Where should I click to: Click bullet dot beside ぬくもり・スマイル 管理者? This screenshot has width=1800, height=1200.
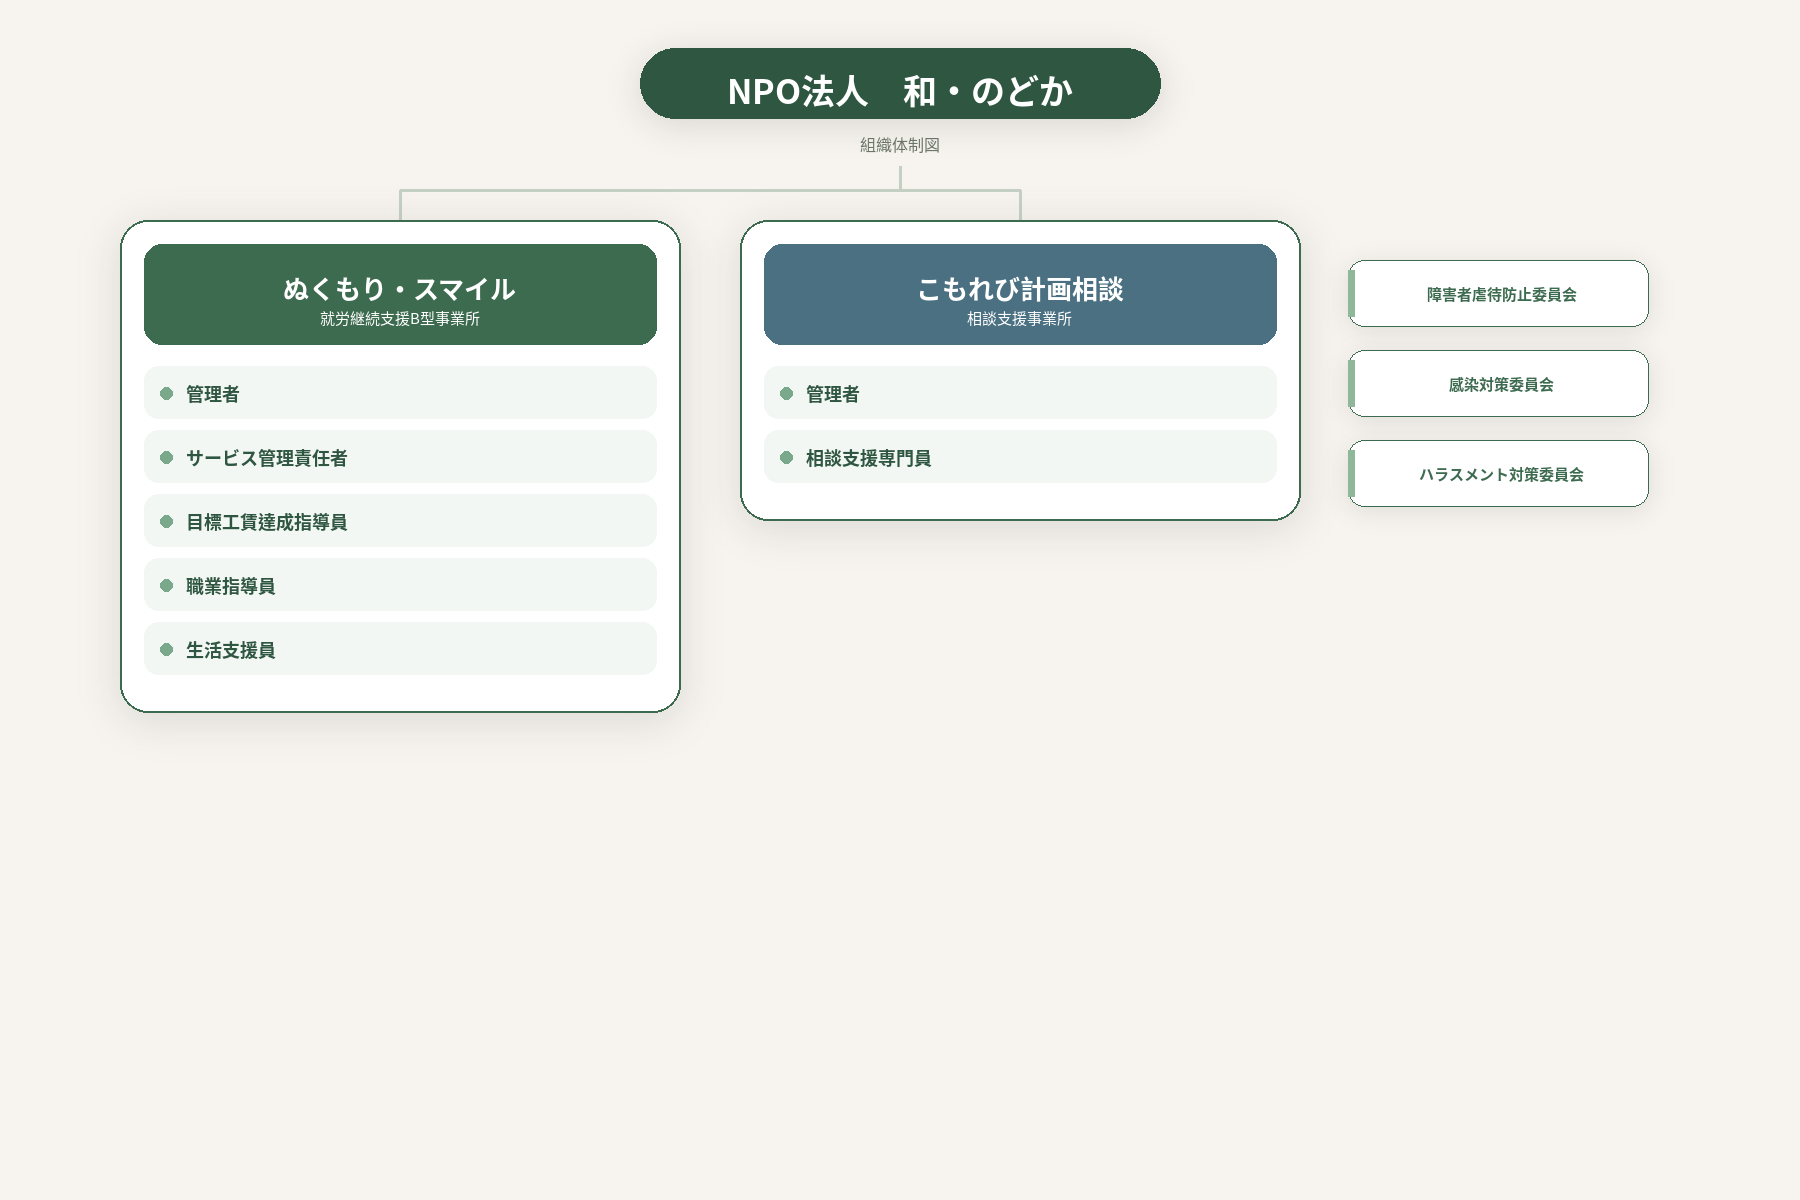[x=167, y=393]
